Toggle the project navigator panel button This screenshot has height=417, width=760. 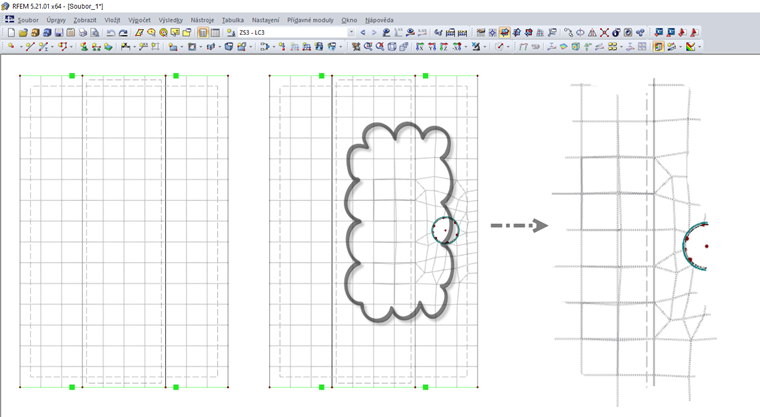(x=203, y=32)
